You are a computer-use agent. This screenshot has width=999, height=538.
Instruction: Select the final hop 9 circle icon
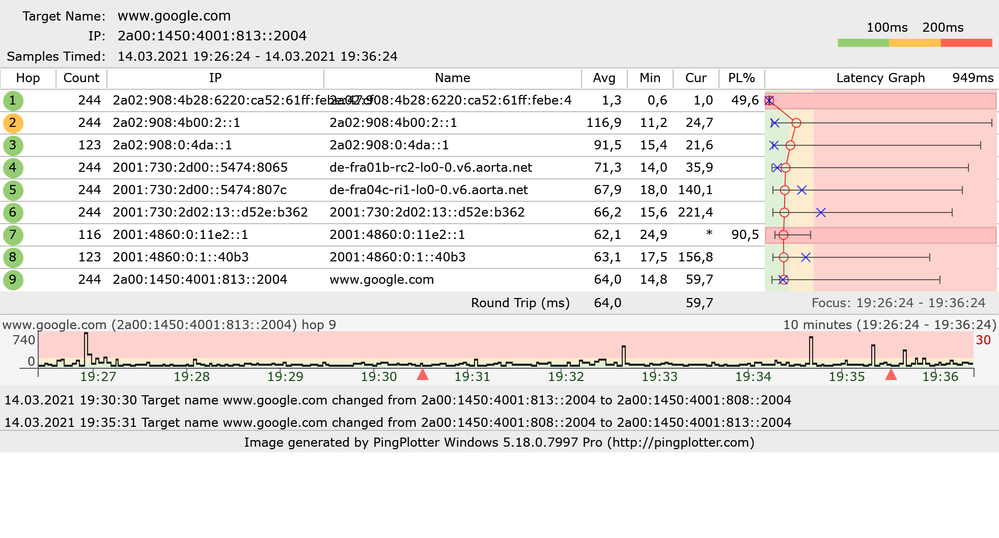point(13,279)
